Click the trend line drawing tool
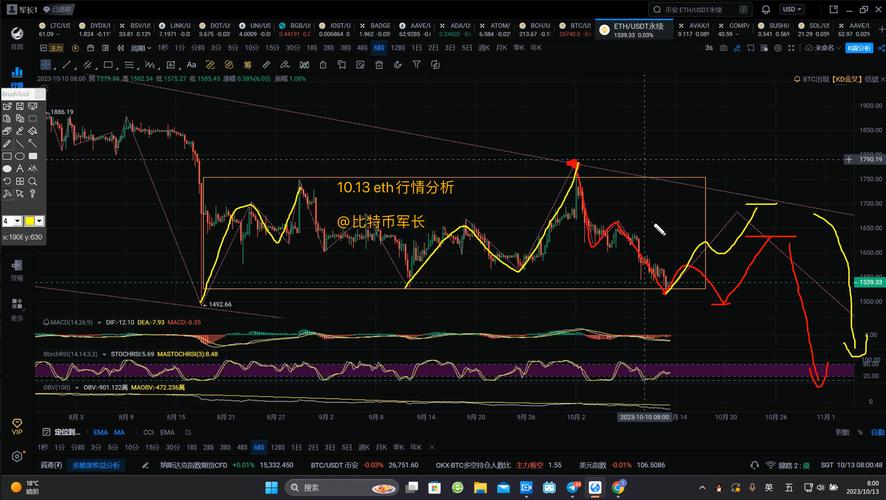 21,143
